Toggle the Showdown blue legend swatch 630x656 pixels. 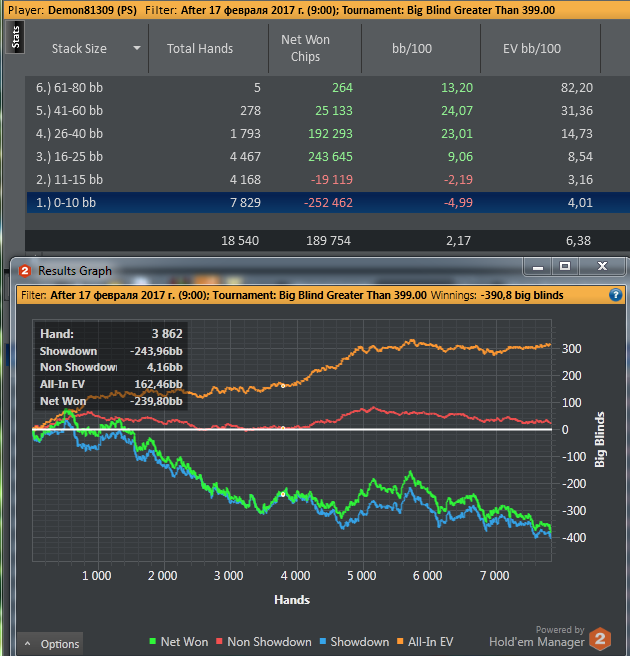pyautogui.click(x=323, y=641)
